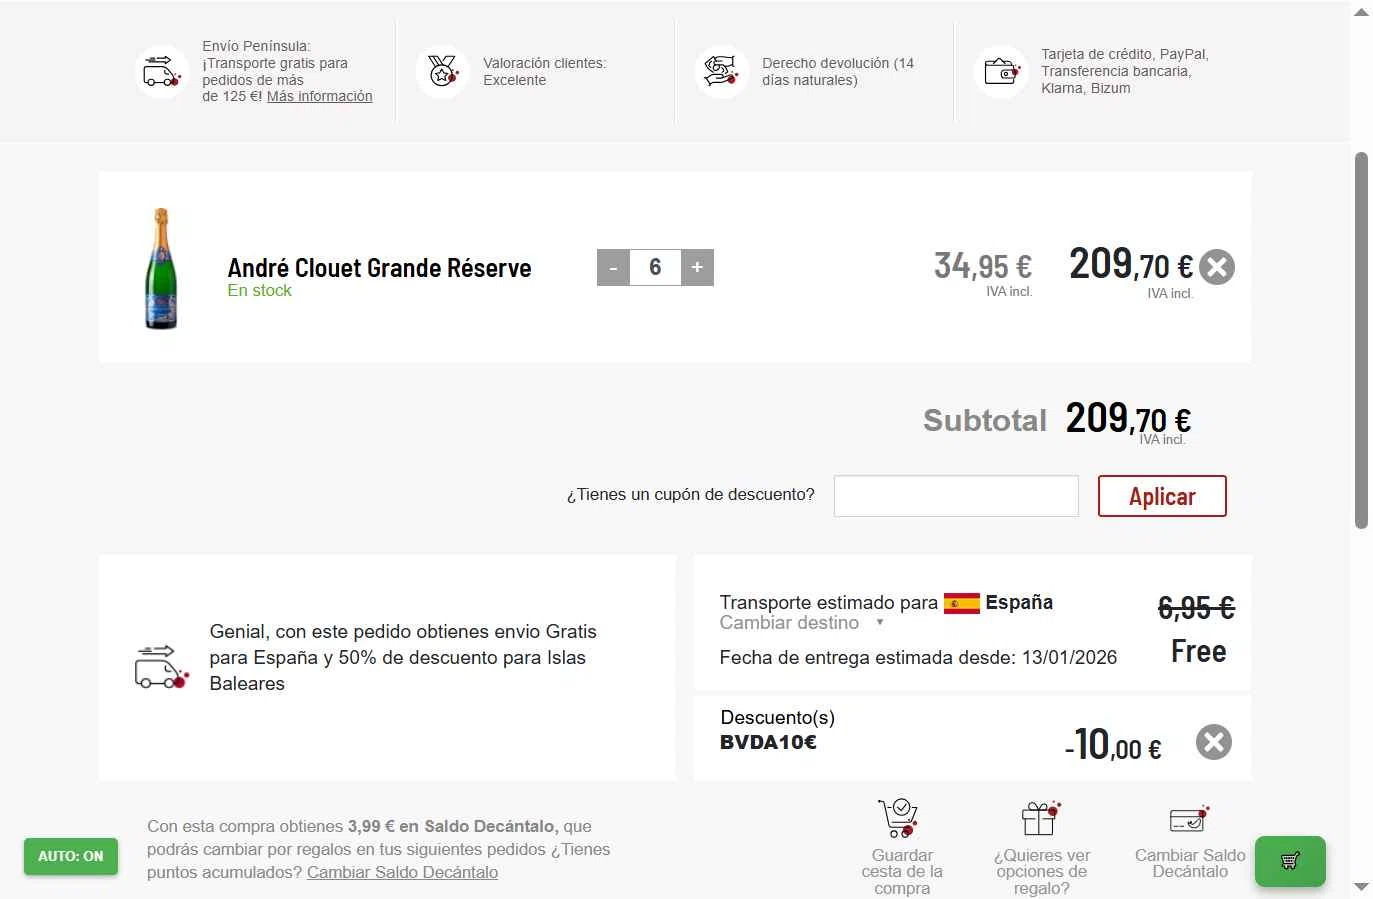Click the medal icon for Valoración clientes
1373x899 pixels.
point(442,72)
